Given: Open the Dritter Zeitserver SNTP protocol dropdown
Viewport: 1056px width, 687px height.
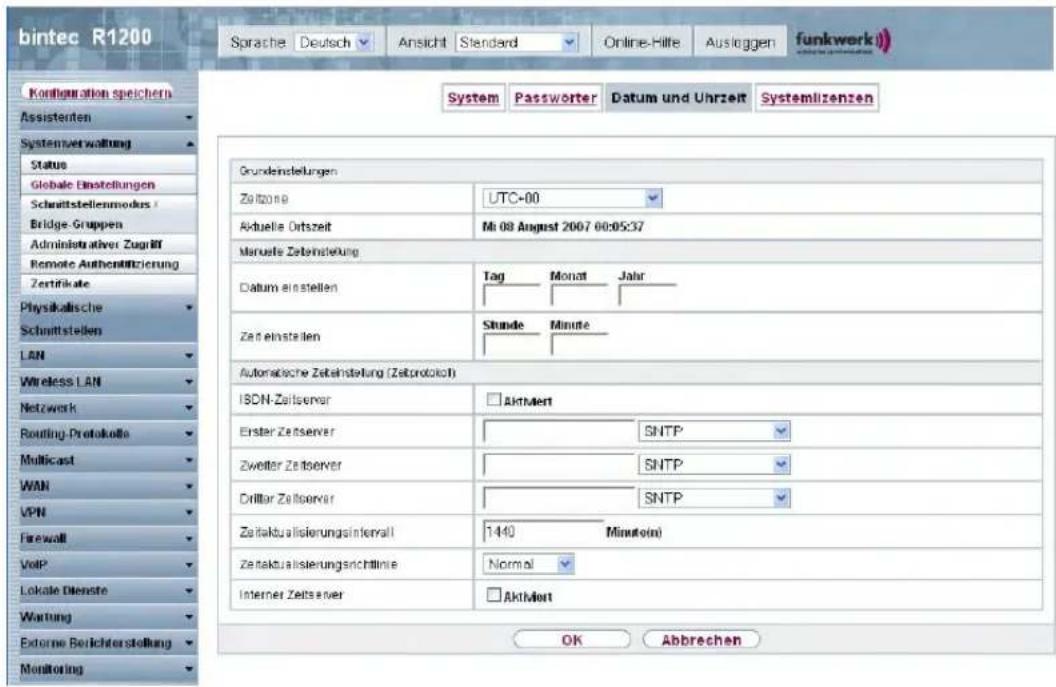Looking at the screenshot, I should (x=714, y=498).
